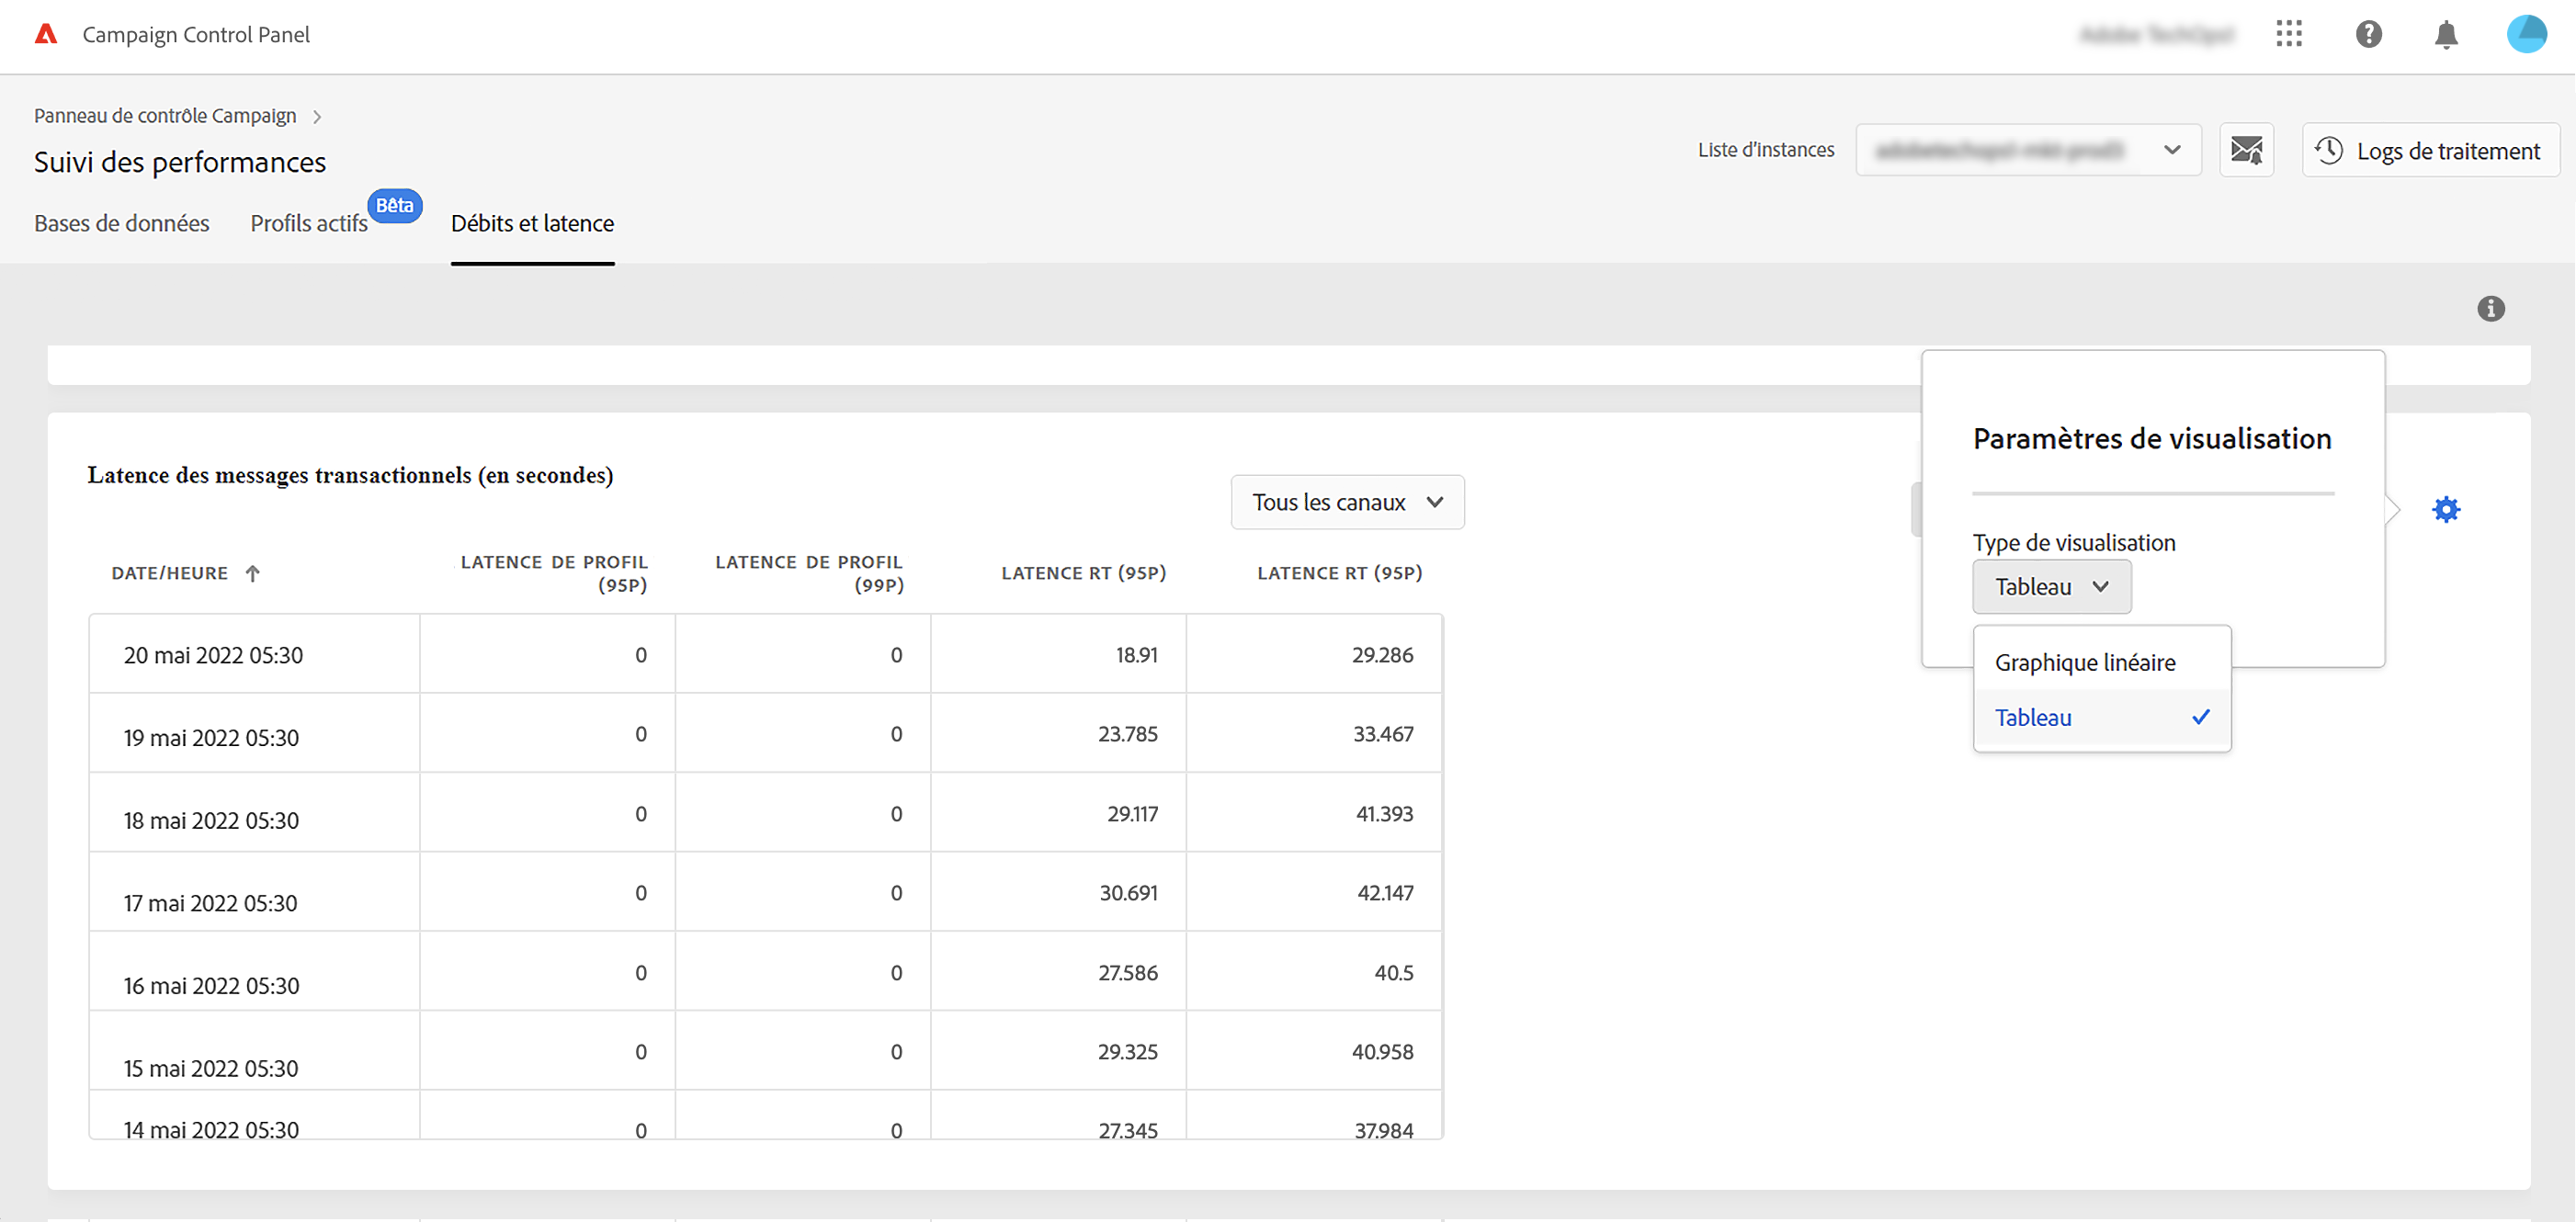Screen dimensions: 2576x1222
Task: Switch to the Bases de données tab
Action: (122, 223)
